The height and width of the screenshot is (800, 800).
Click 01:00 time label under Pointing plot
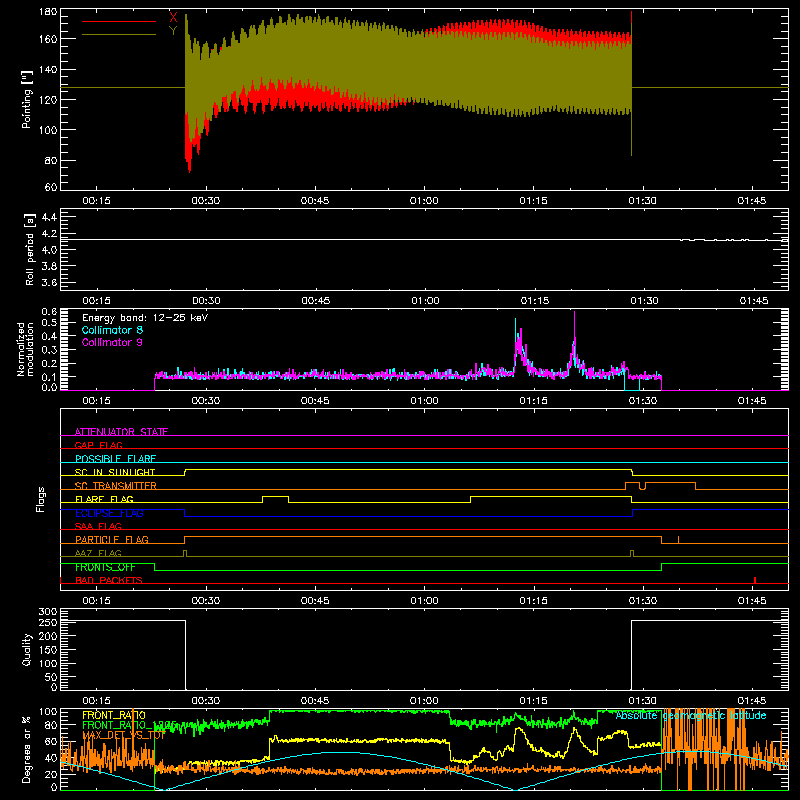click(x=424, y=201)
